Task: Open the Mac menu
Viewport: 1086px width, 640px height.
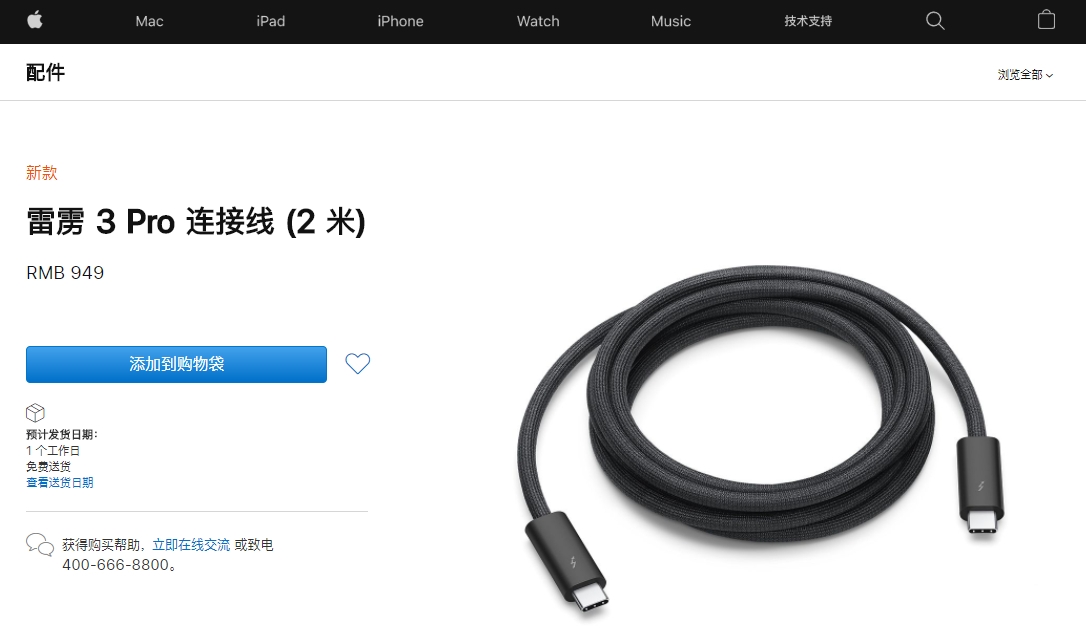Action: coord(150,21)
